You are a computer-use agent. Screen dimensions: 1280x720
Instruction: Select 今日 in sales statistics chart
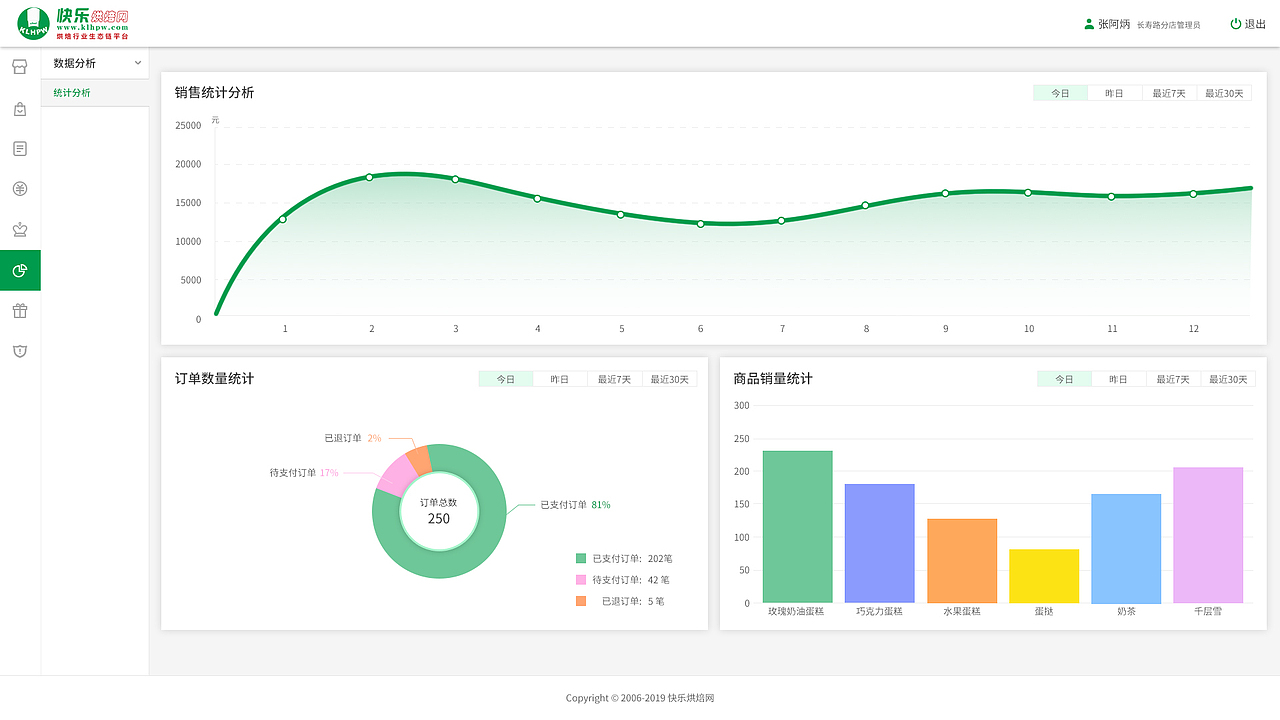pyautogui.click(x=1060, y=93)
